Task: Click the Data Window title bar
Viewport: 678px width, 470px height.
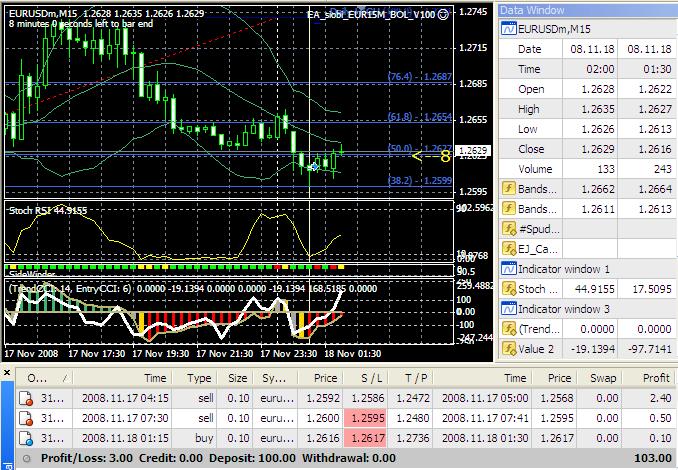Action: coord(586,10)
